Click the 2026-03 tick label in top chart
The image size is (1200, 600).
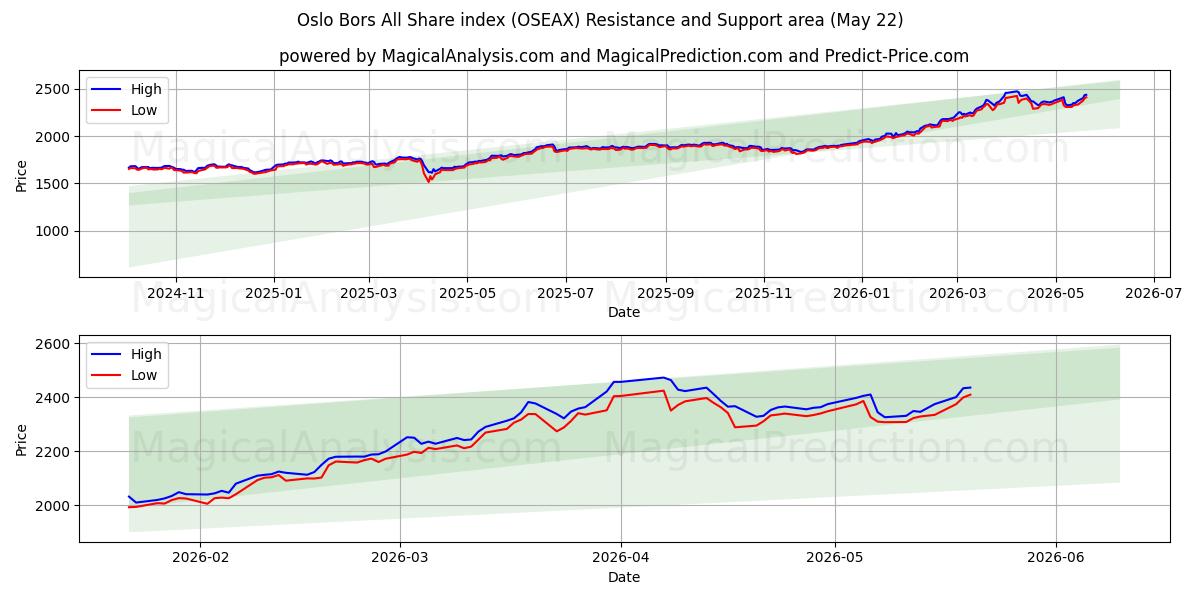(x=957, y=293)
